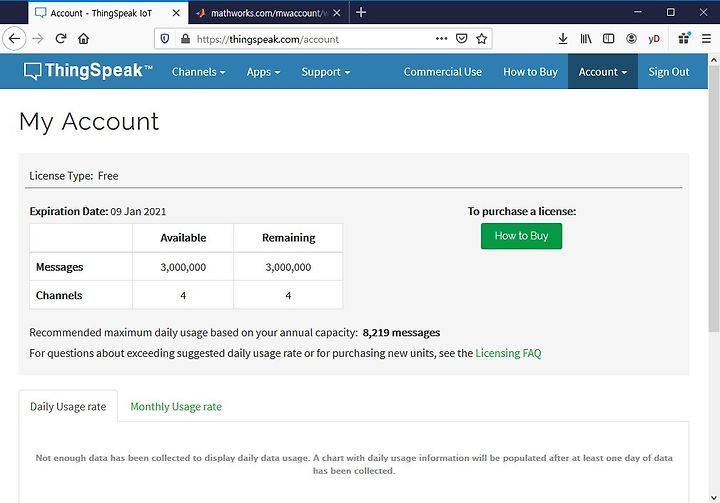
Task: Click the Available column header
Action: point(183,238)
